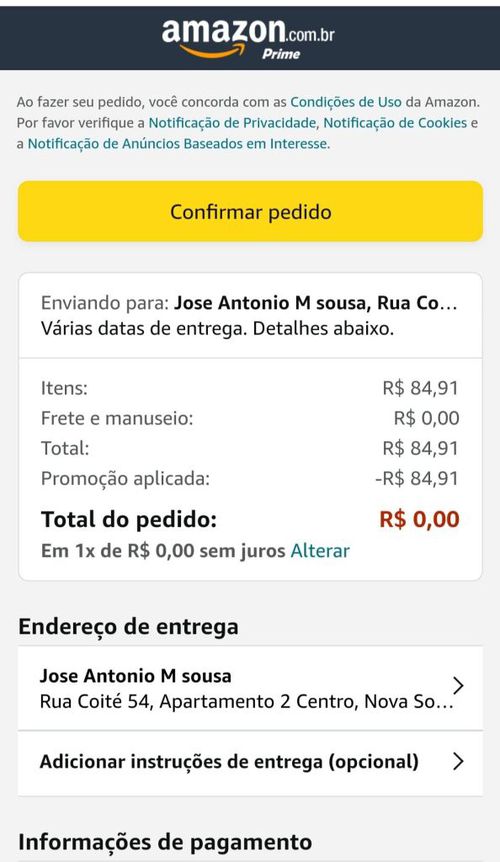The image size is (500, 862).
Task: Click the Prime label under logo
Action: point(281,54)
